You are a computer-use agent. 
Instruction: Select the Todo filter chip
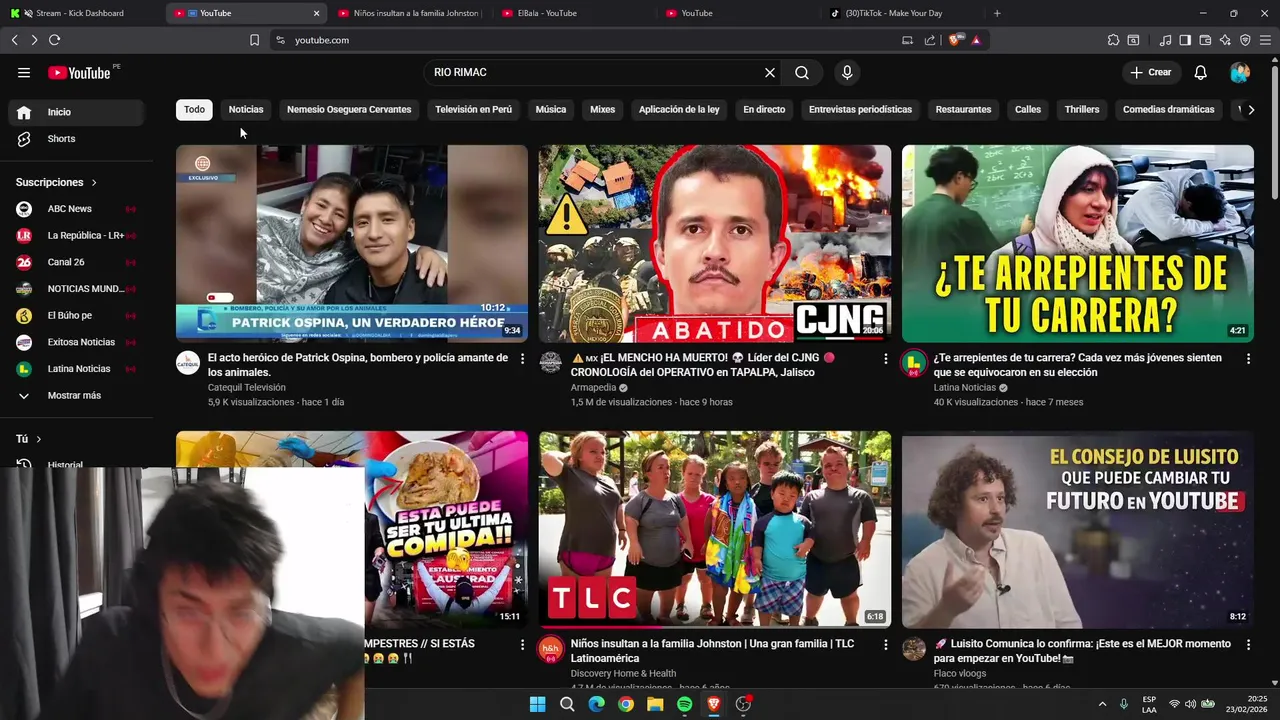pos(194,110)
